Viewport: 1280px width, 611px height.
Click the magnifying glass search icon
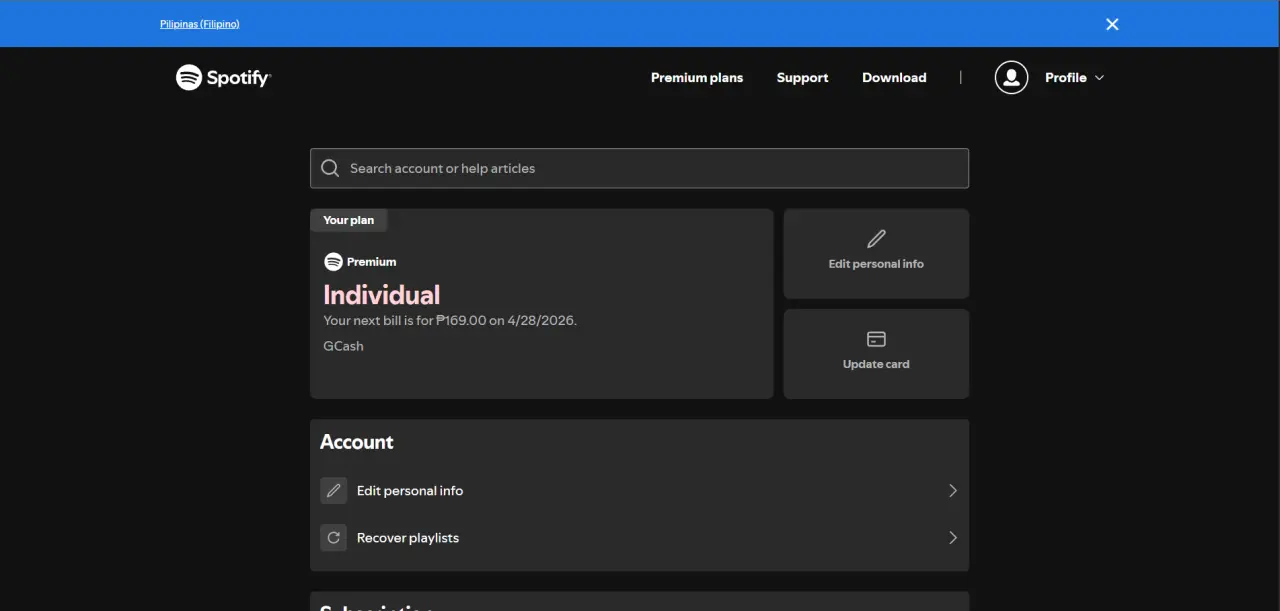[x=330, y=168]
